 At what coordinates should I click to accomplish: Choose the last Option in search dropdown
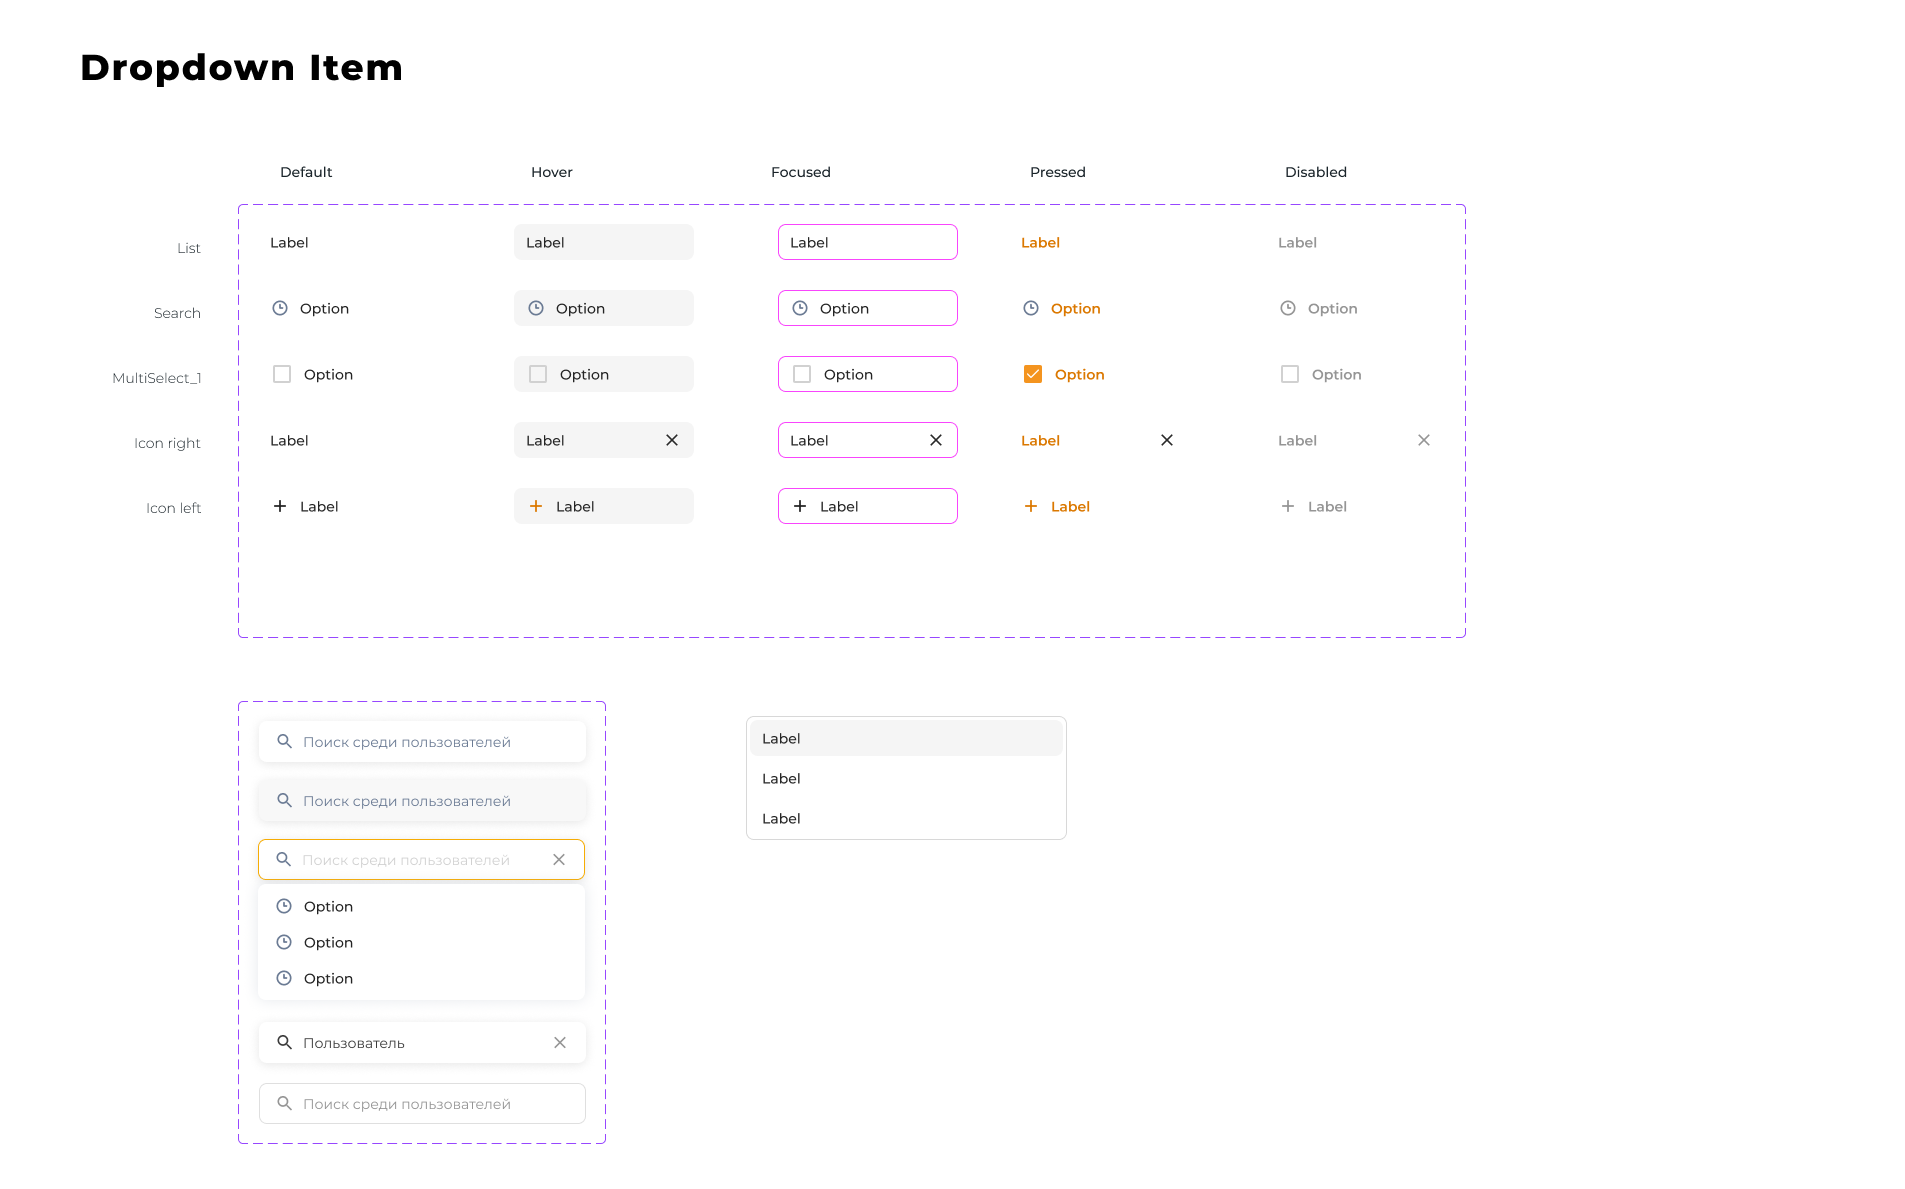tap(328, 978)
